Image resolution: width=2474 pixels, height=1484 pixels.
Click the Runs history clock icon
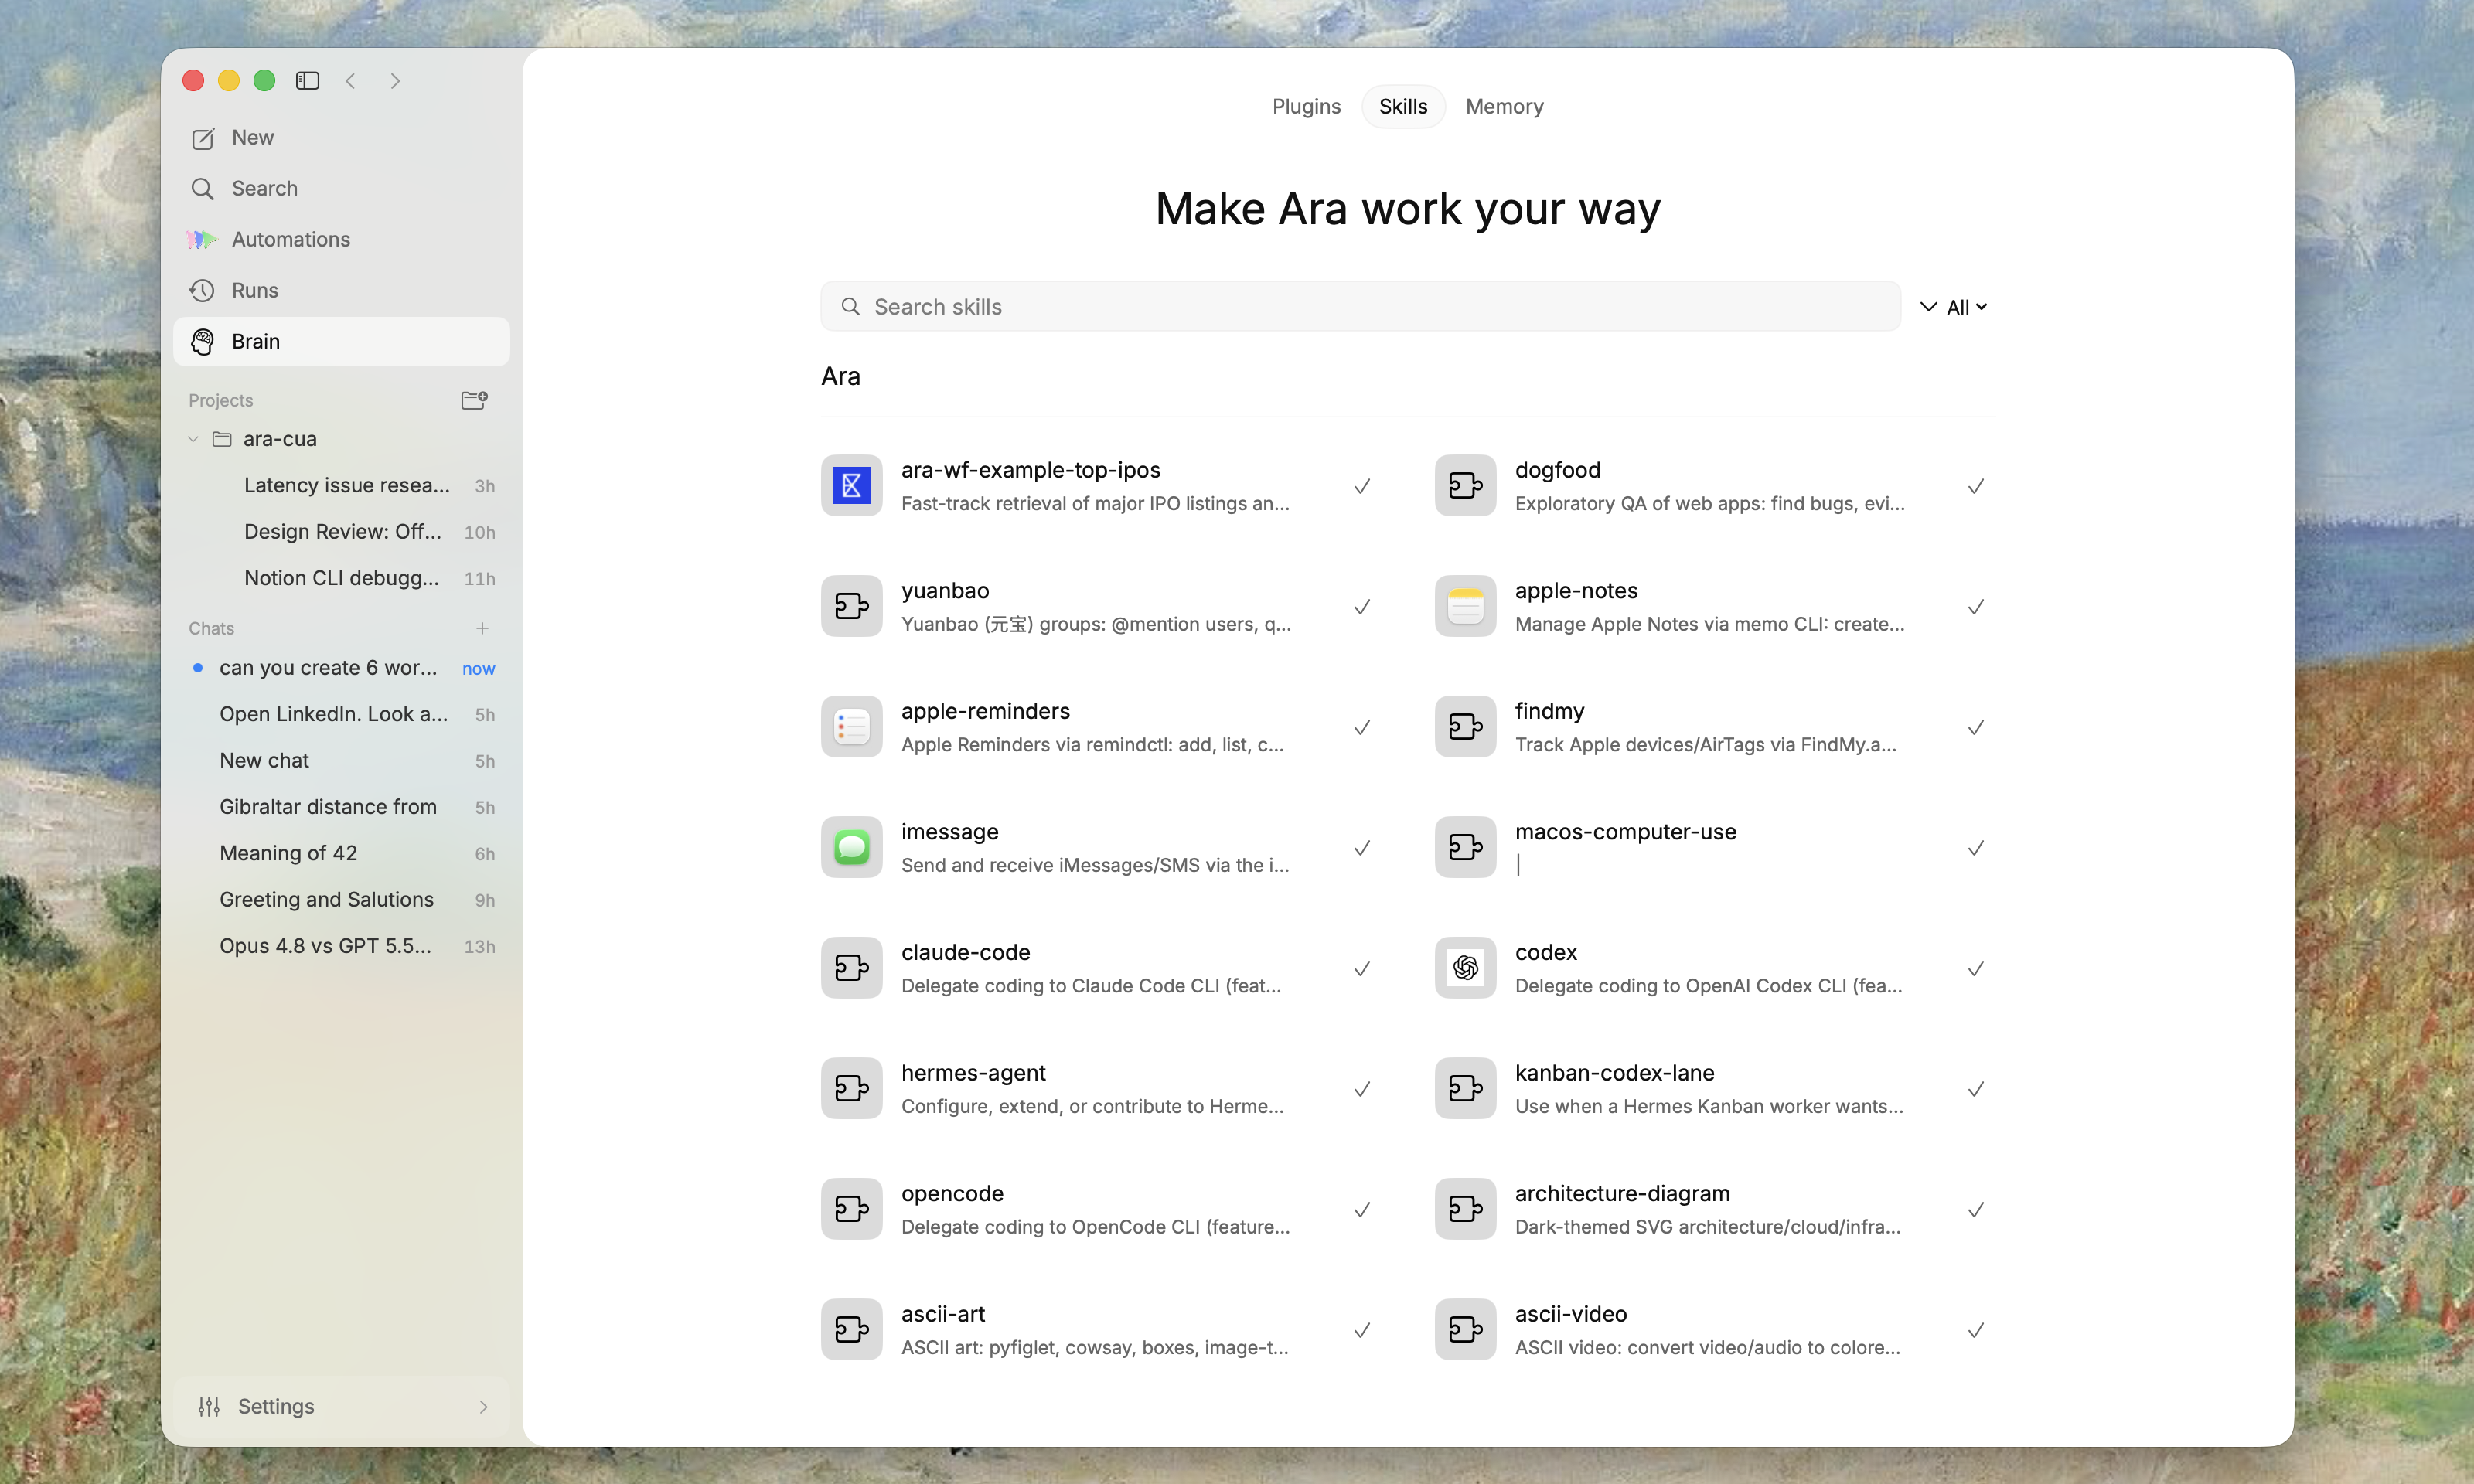(x=203, y=291)
